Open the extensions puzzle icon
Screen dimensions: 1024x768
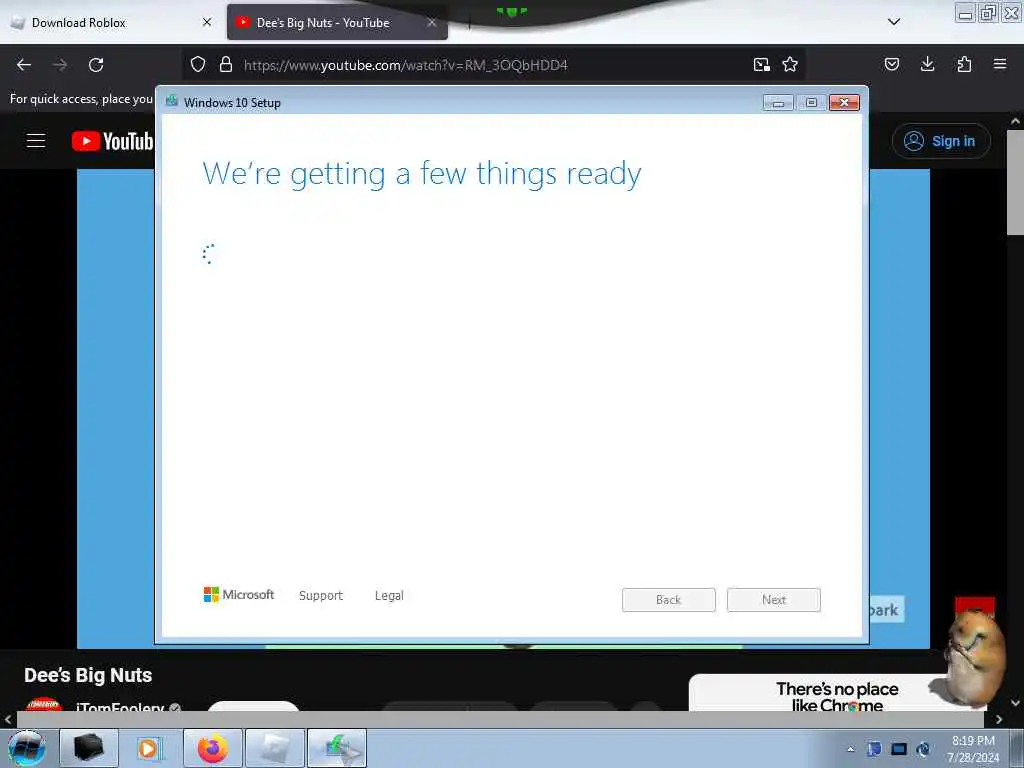pos(964,64)
